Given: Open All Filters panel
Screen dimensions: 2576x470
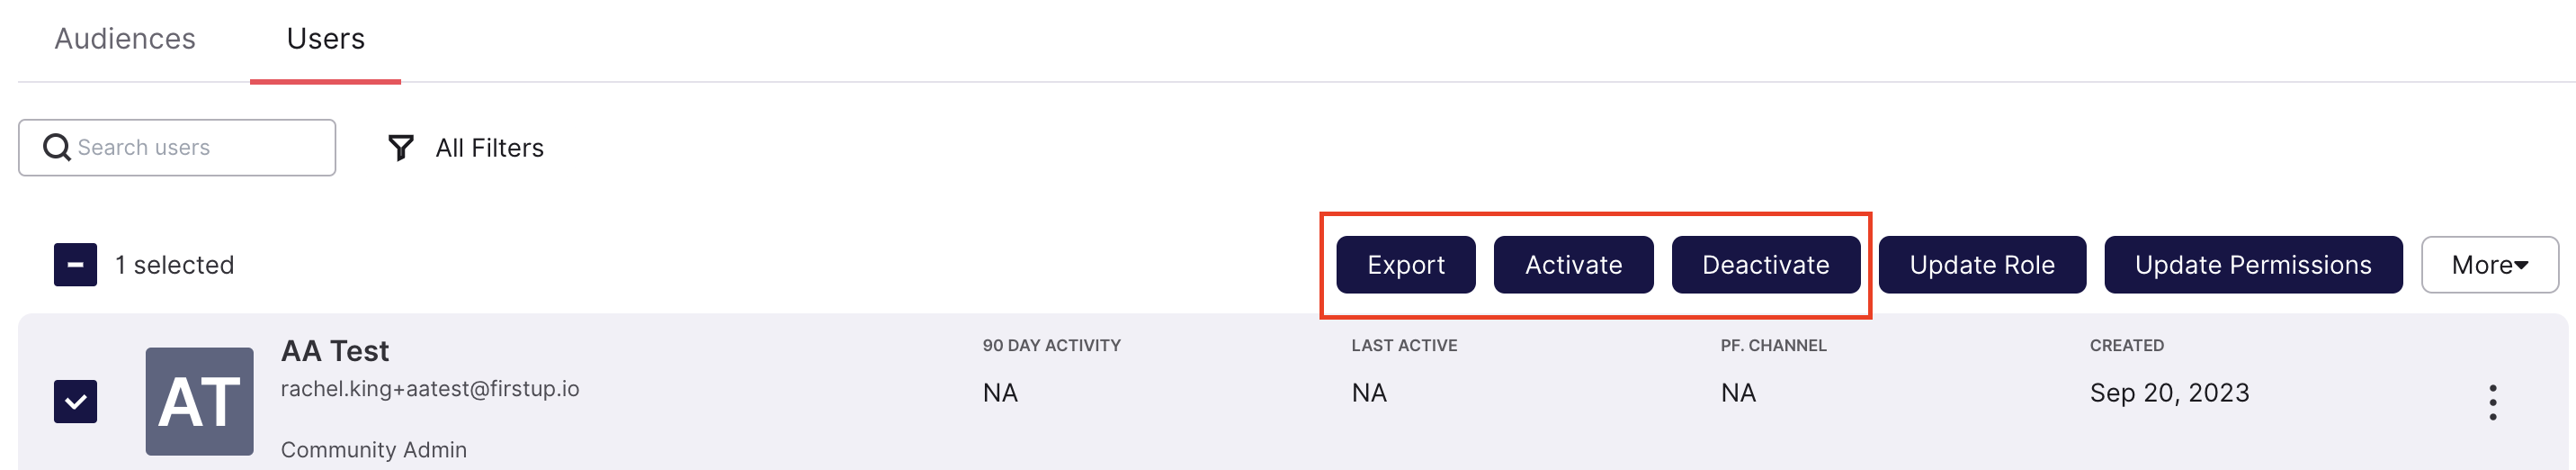Looking at the screenshot, I should (466, 148).
